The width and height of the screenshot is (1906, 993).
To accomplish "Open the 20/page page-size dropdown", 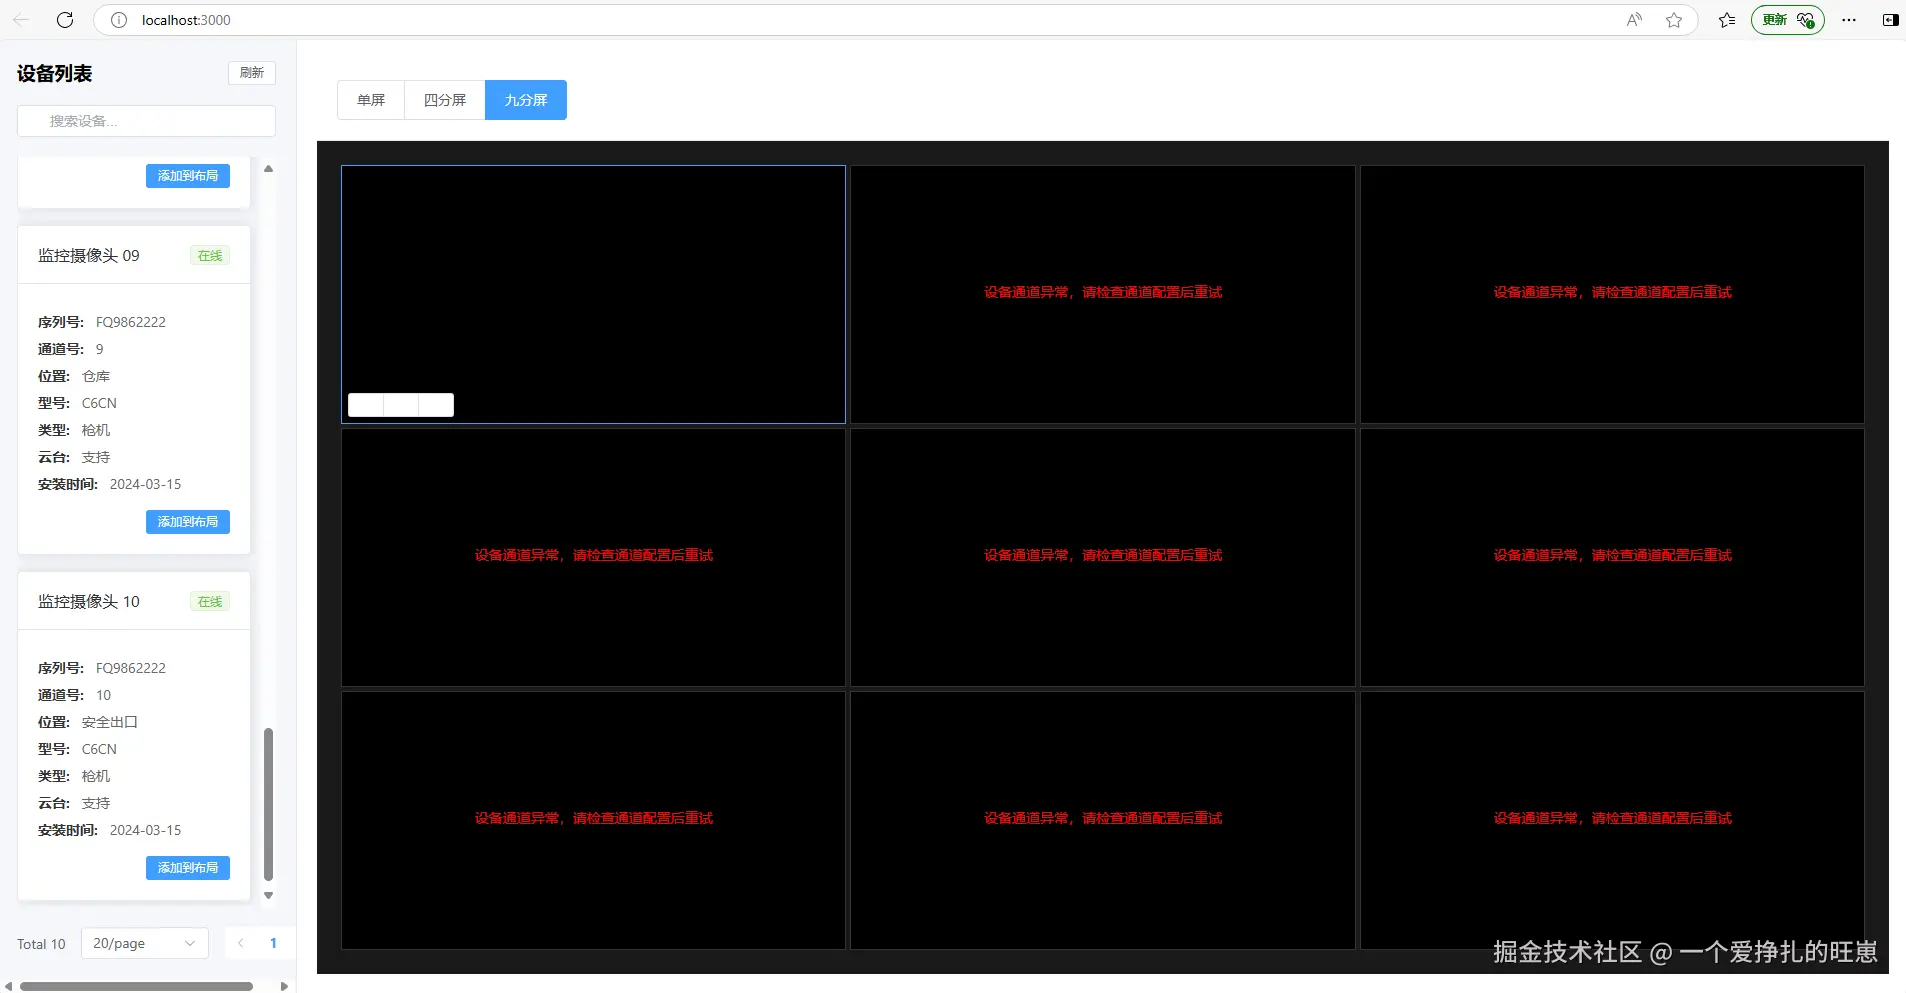I will point(145,943).
